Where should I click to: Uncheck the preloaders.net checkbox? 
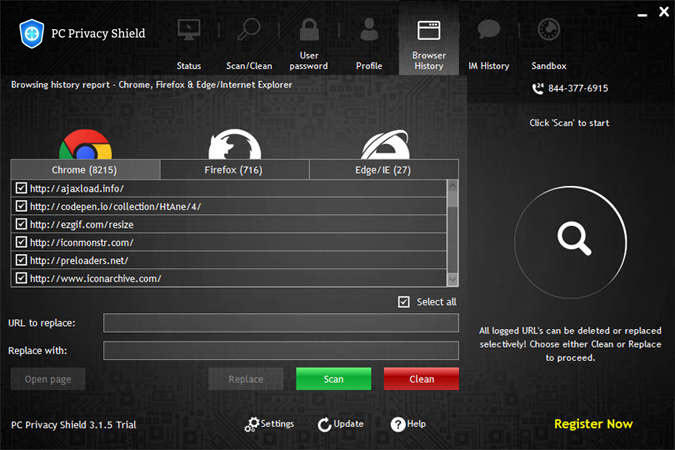pos(21,260)
